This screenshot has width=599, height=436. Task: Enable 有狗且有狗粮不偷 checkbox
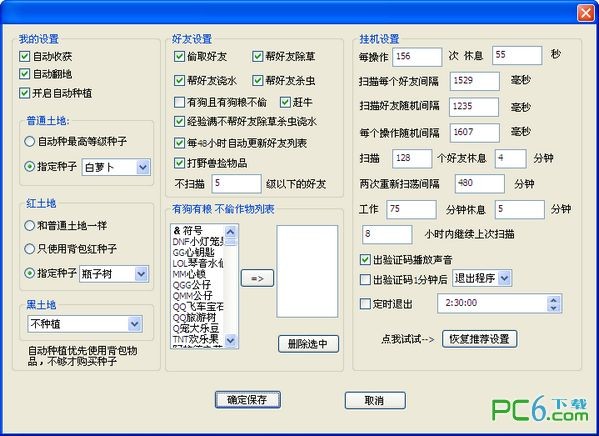[x=179, y=102]
